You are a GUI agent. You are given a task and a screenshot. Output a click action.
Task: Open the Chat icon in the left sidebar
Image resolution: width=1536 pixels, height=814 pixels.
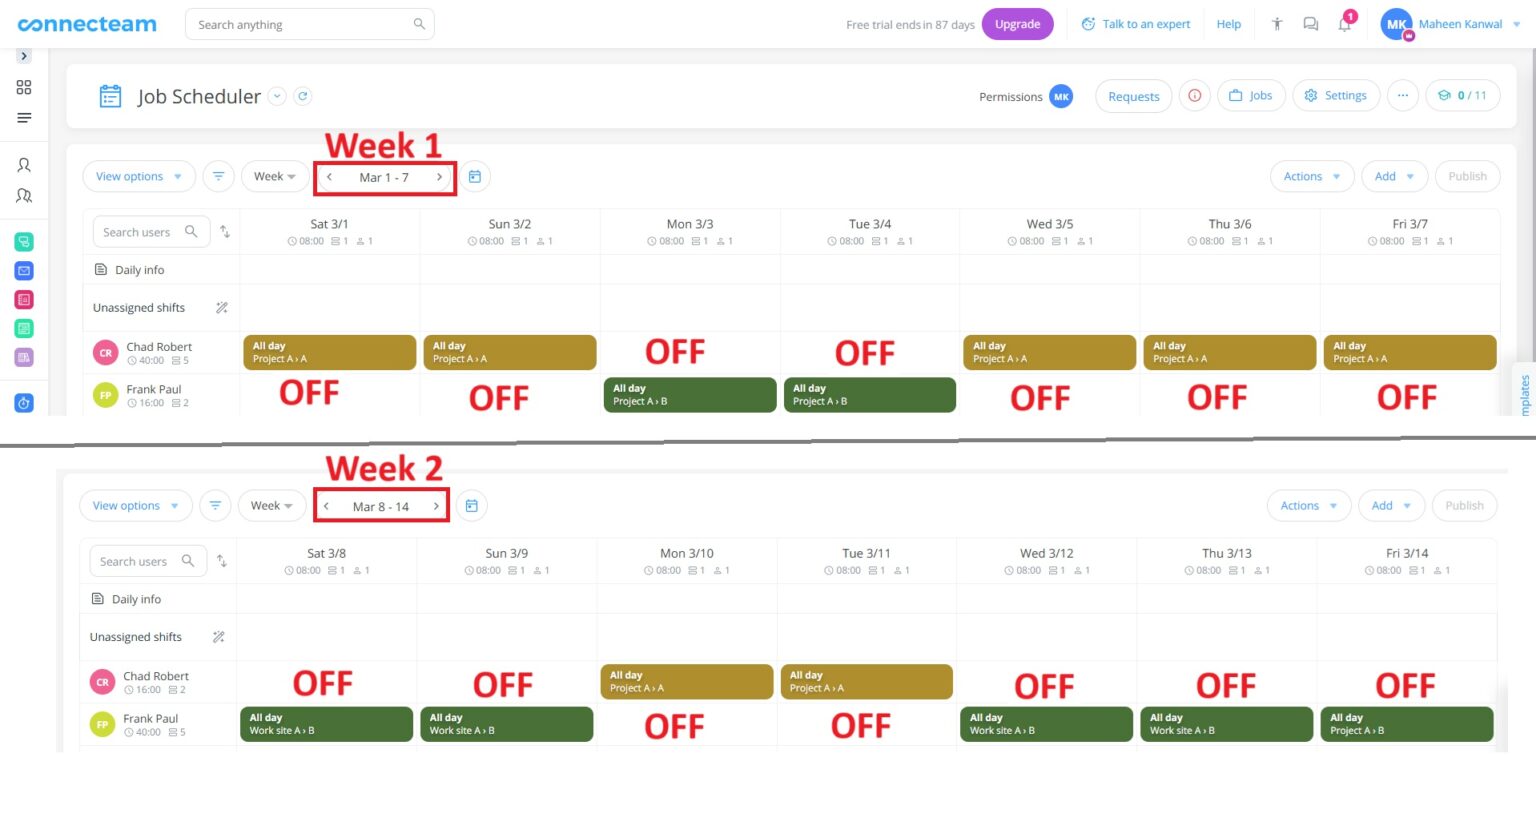(x=24, y=242)
